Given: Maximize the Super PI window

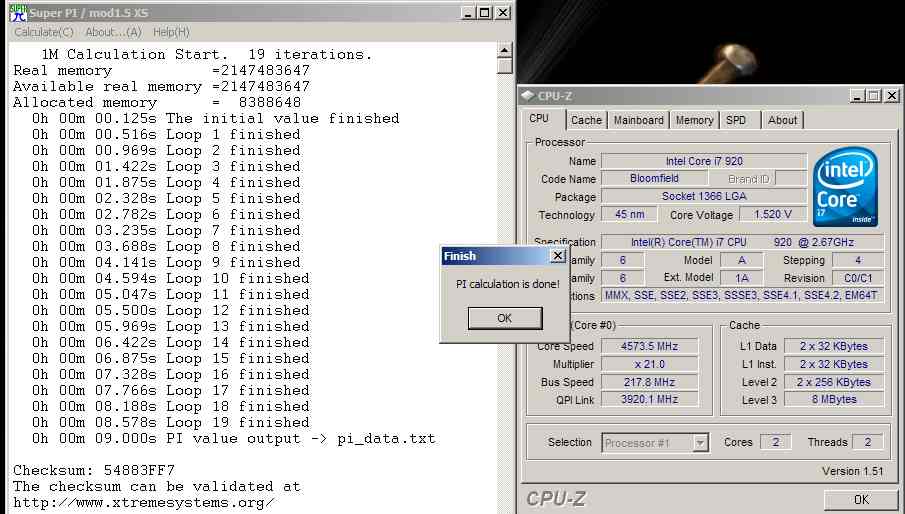Looking at the screenshot, I should click(485, 13).
